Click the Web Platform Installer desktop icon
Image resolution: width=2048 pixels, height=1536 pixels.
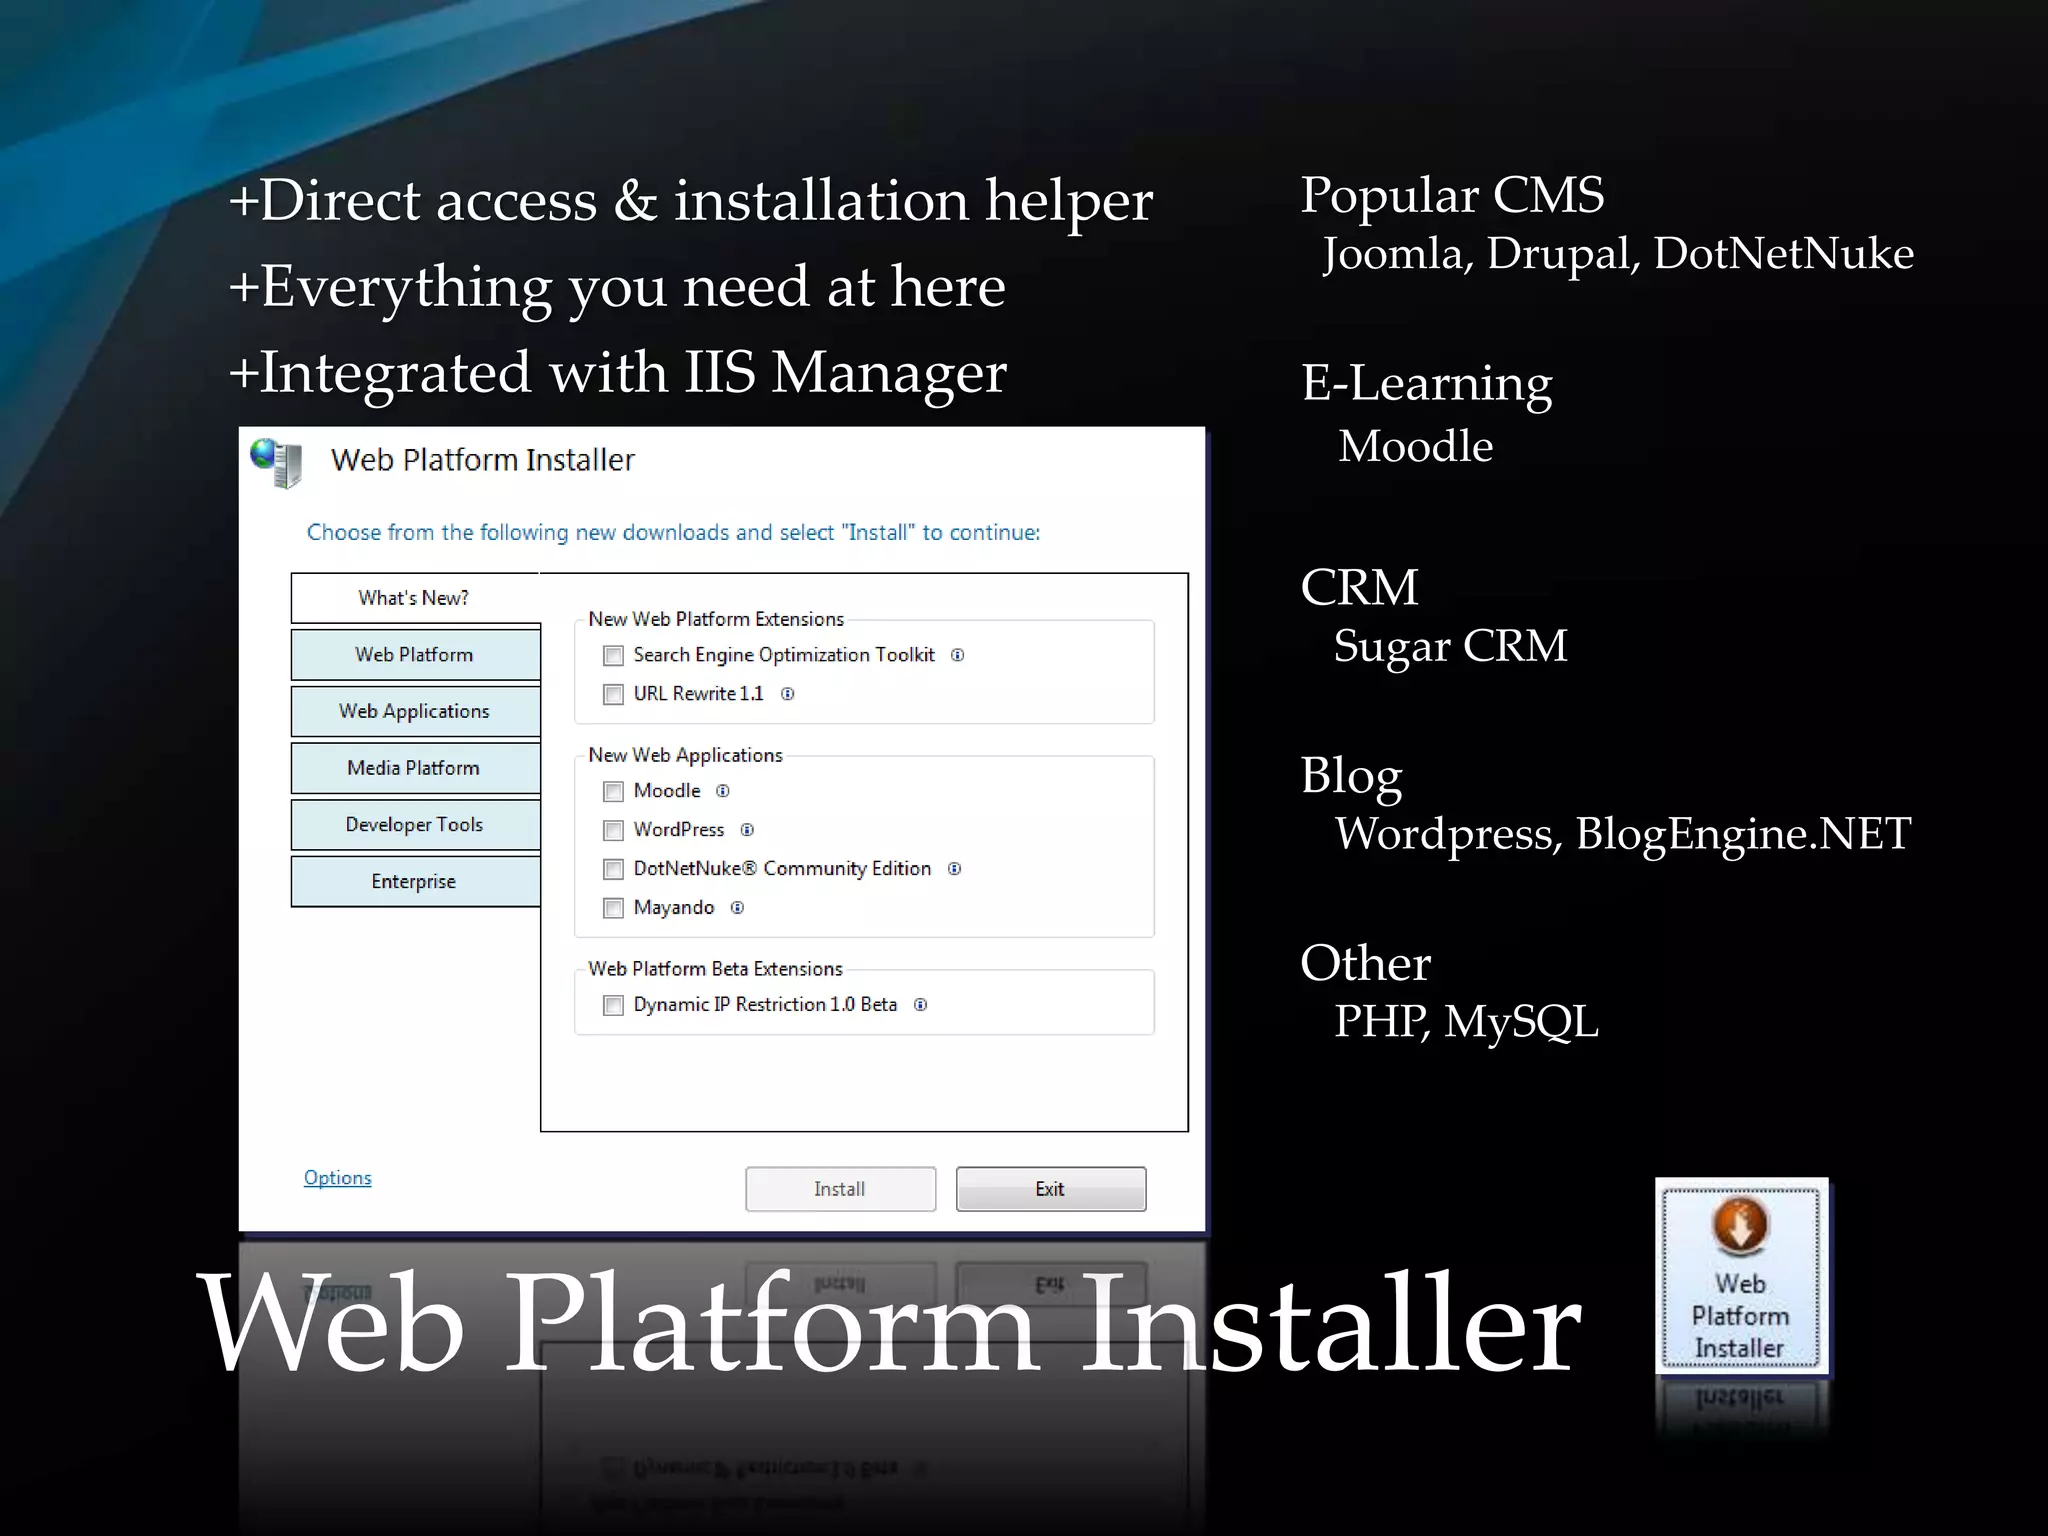coord(1740,1274)
